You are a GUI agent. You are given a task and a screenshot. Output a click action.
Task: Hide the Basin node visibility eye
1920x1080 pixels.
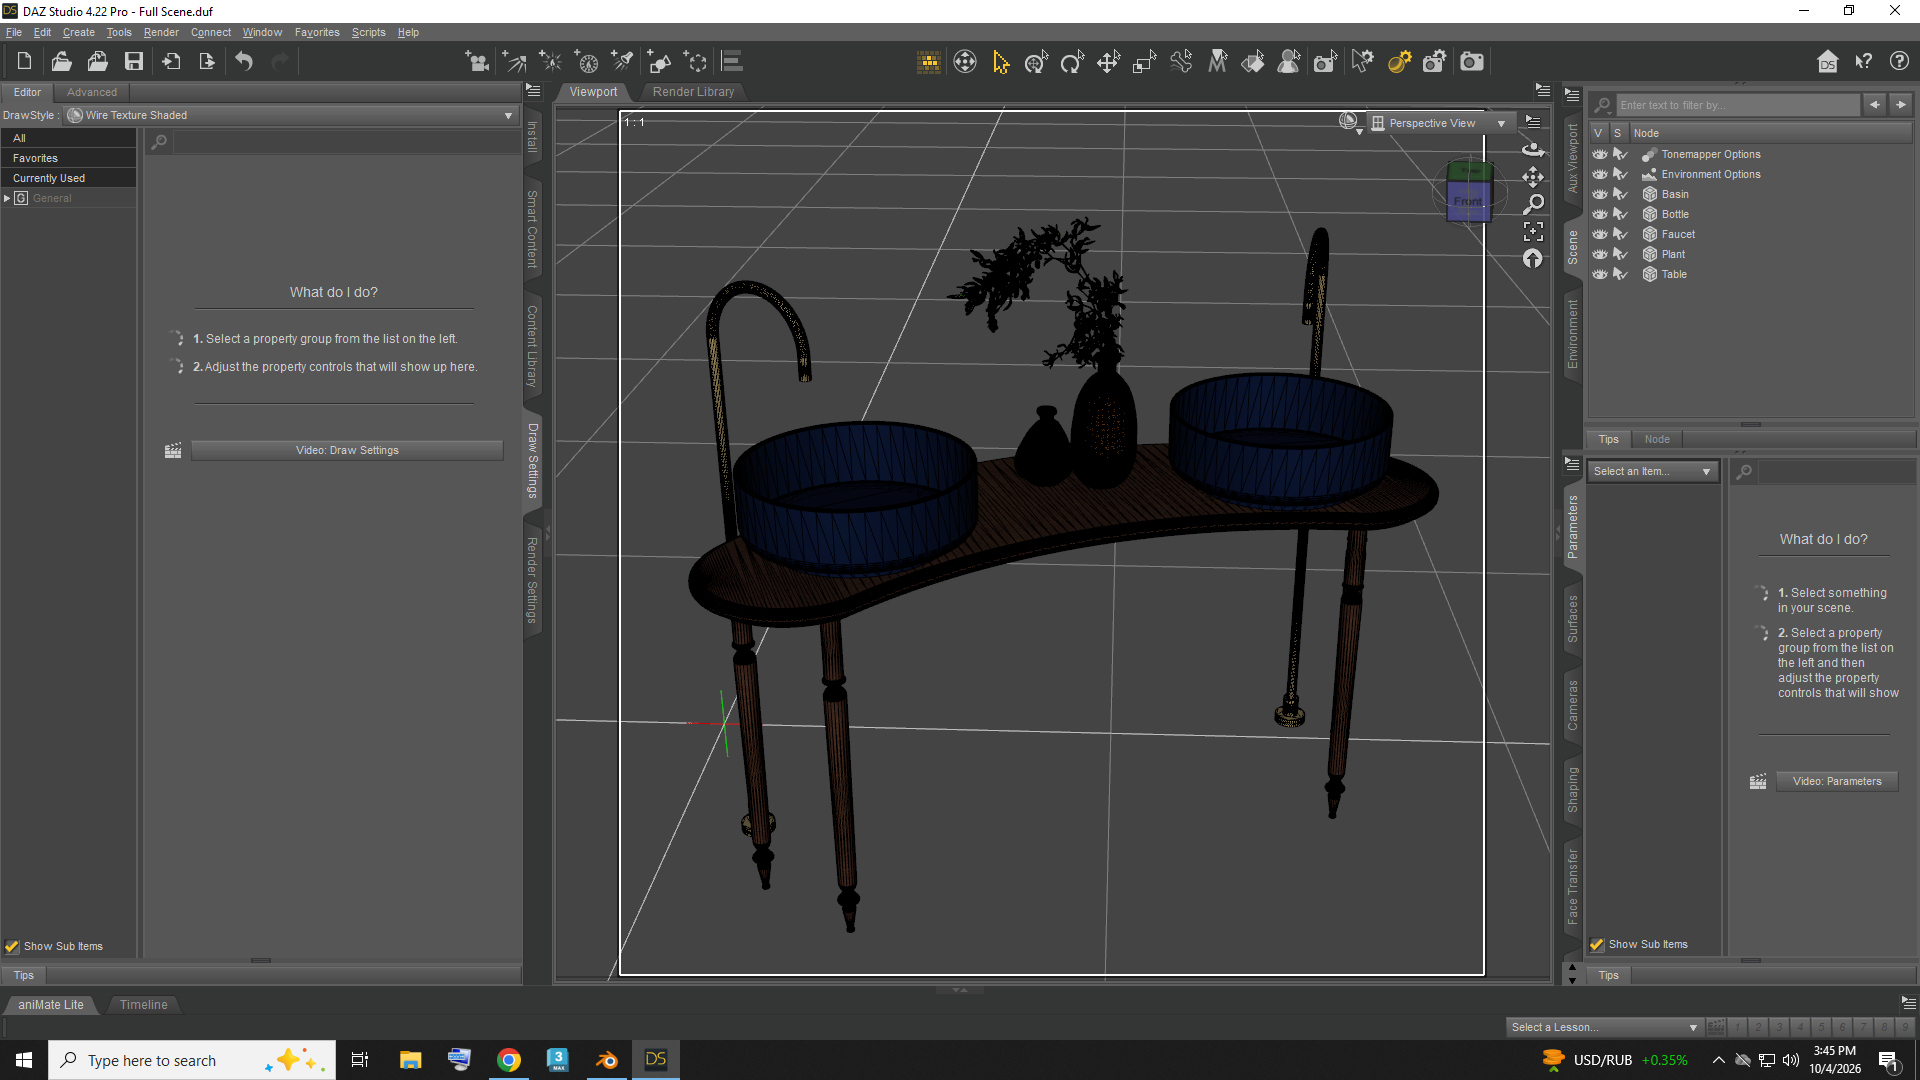(x=1600, y=194)
